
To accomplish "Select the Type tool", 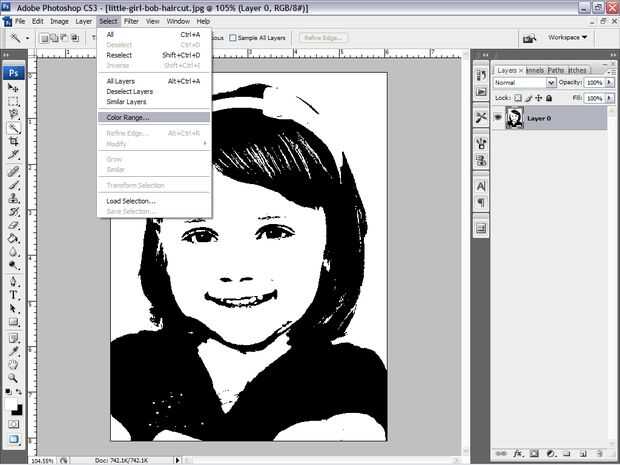I will pyautogui.click(x=13, y=295).
